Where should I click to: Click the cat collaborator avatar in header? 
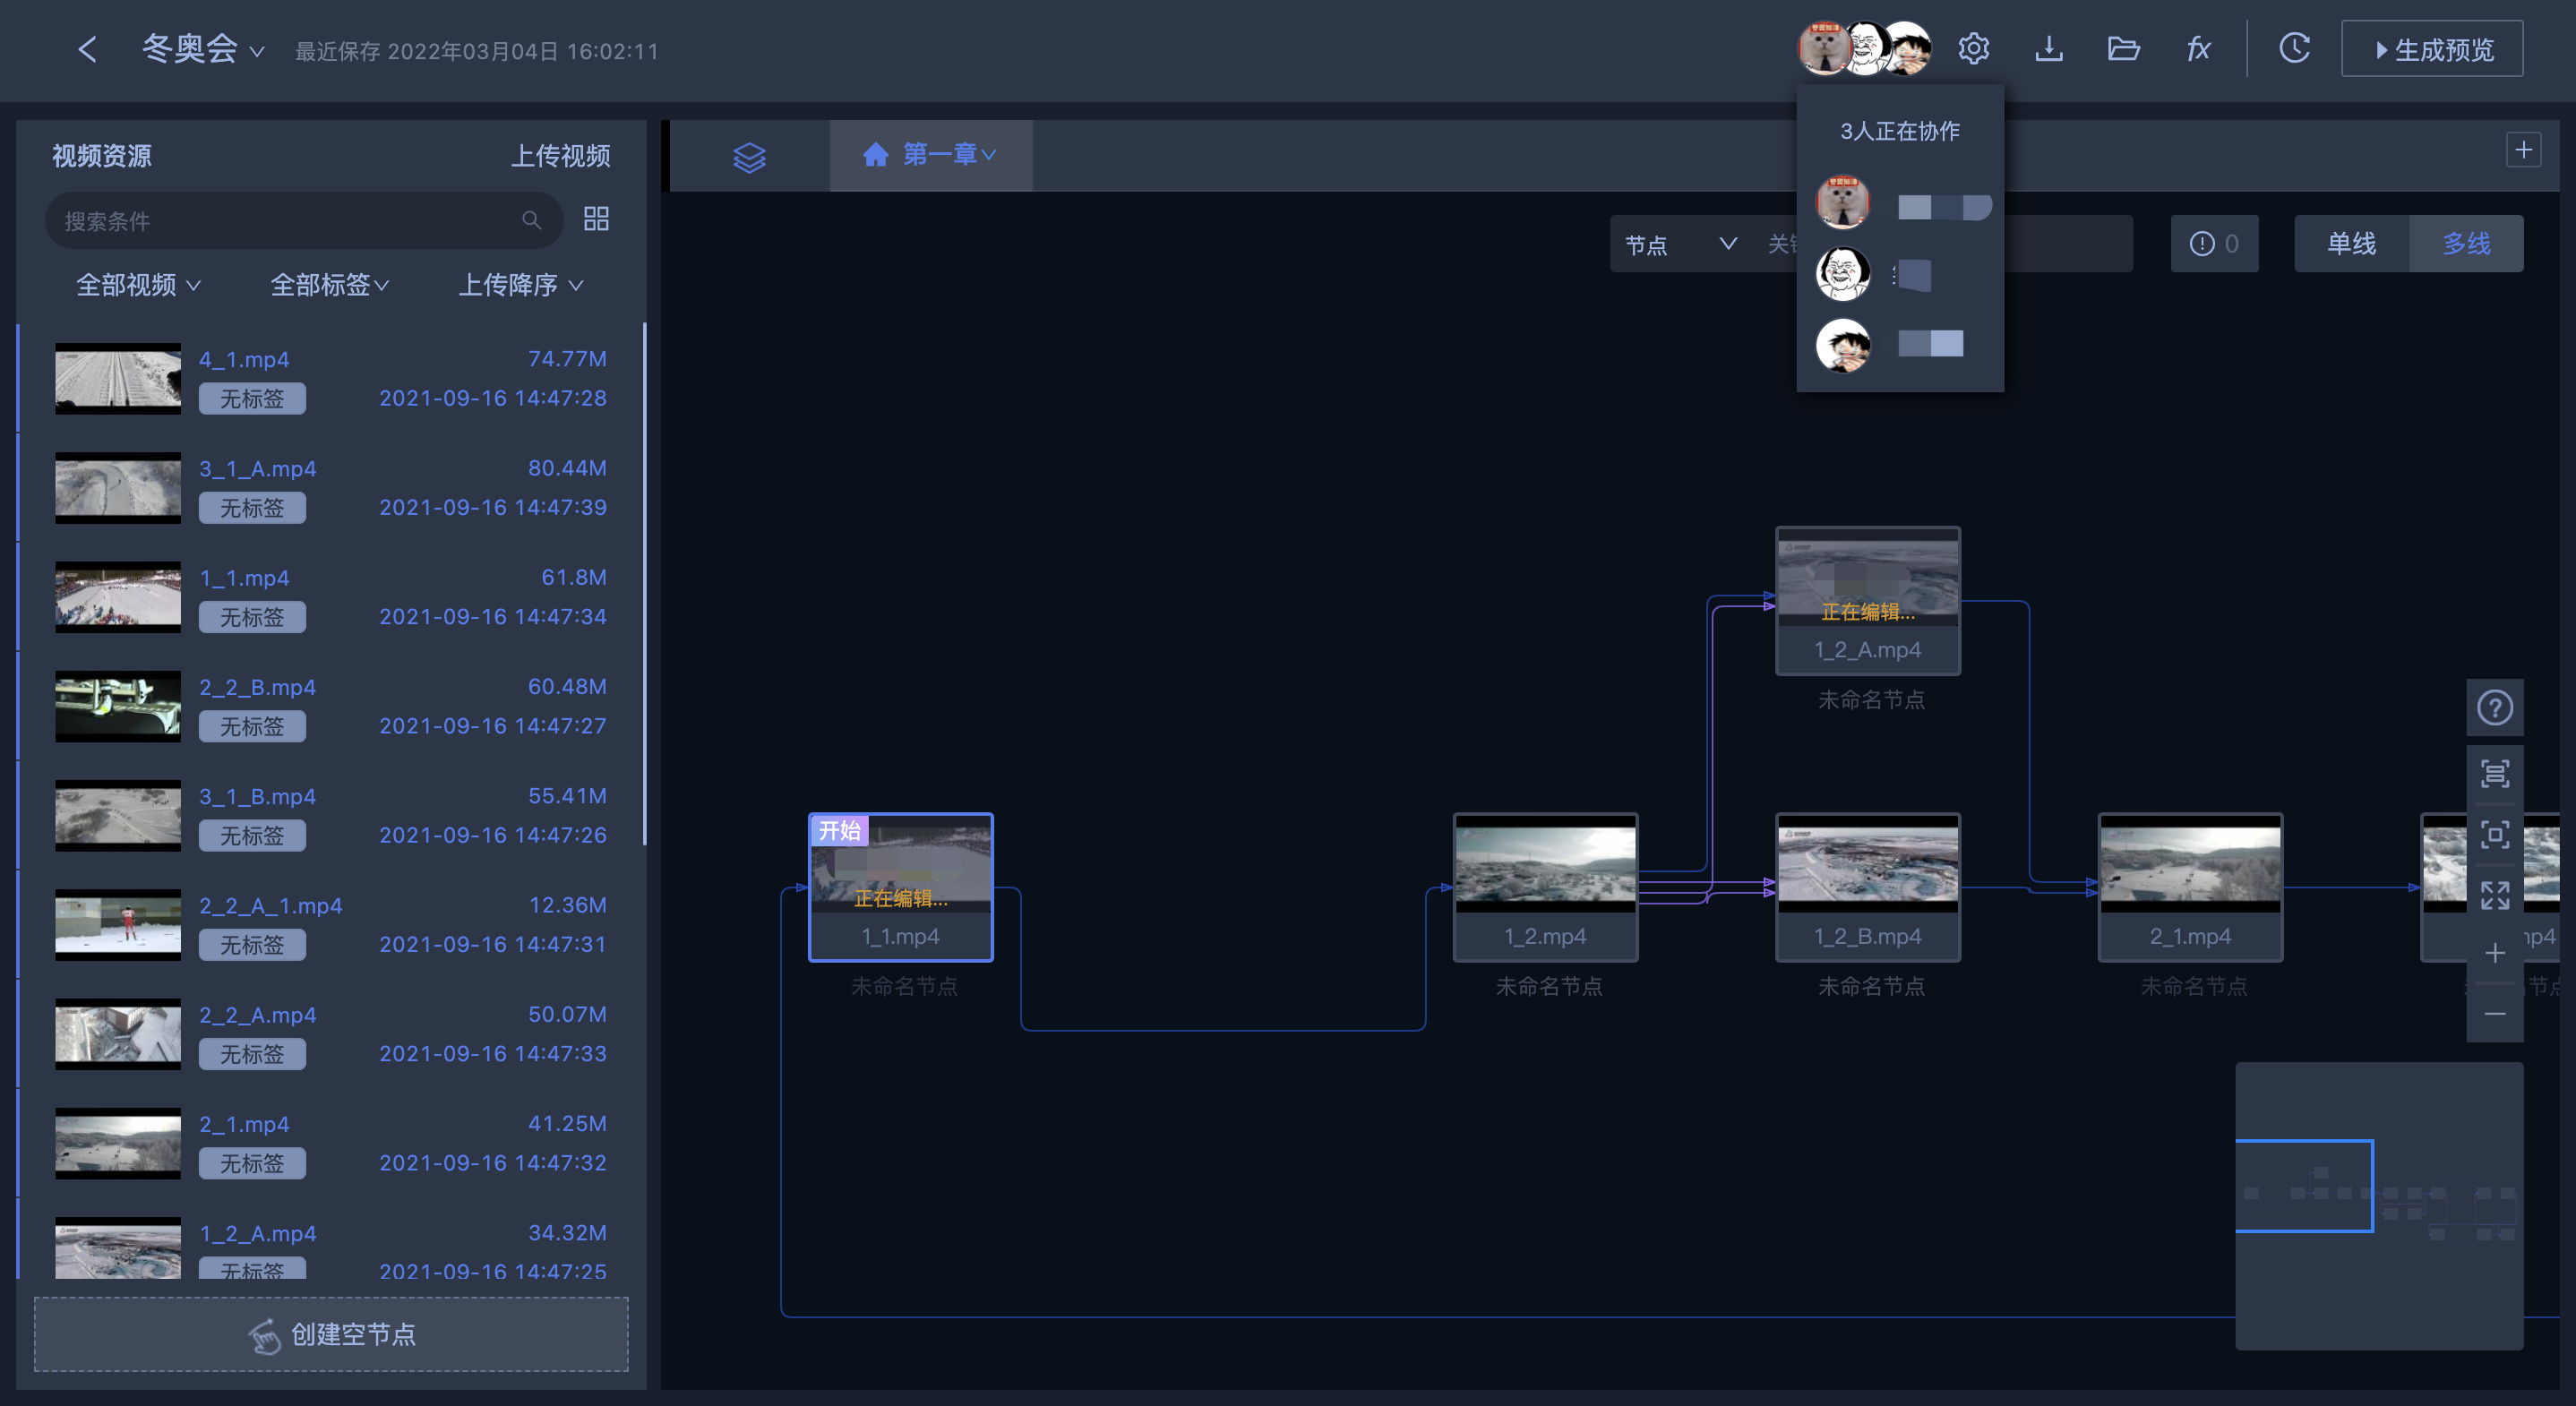coord(1822,48)
